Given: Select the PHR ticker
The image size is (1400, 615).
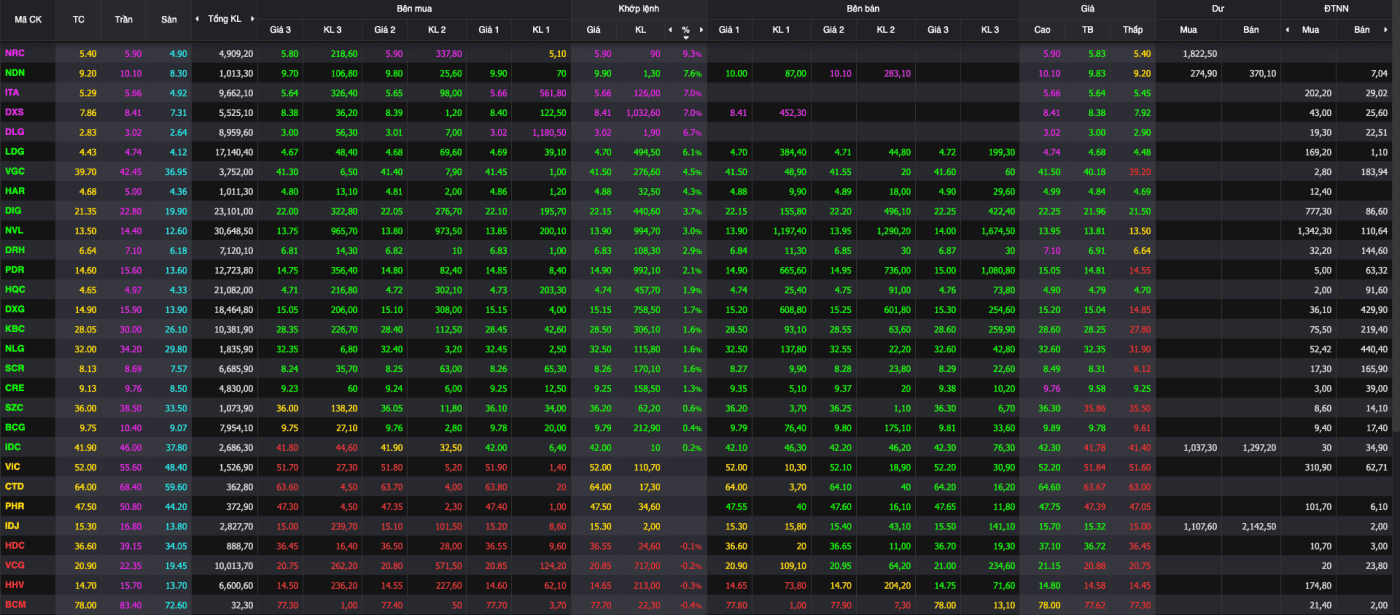Looking at the screenshot, I should 14,505.
